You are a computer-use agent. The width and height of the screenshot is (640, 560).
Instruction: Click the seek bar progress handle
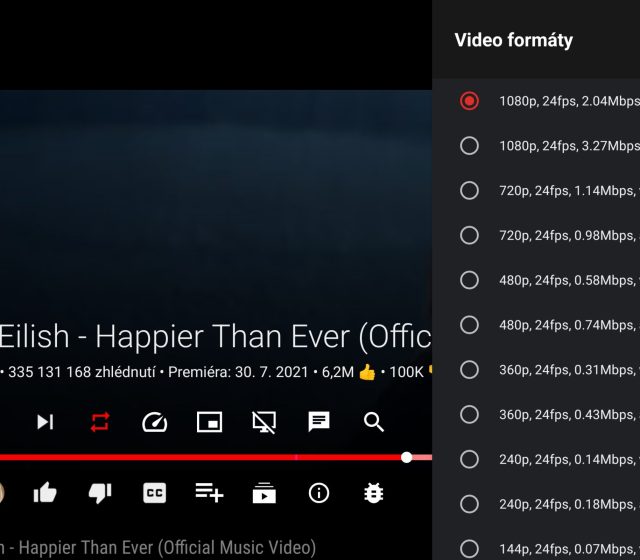(406, 457)
